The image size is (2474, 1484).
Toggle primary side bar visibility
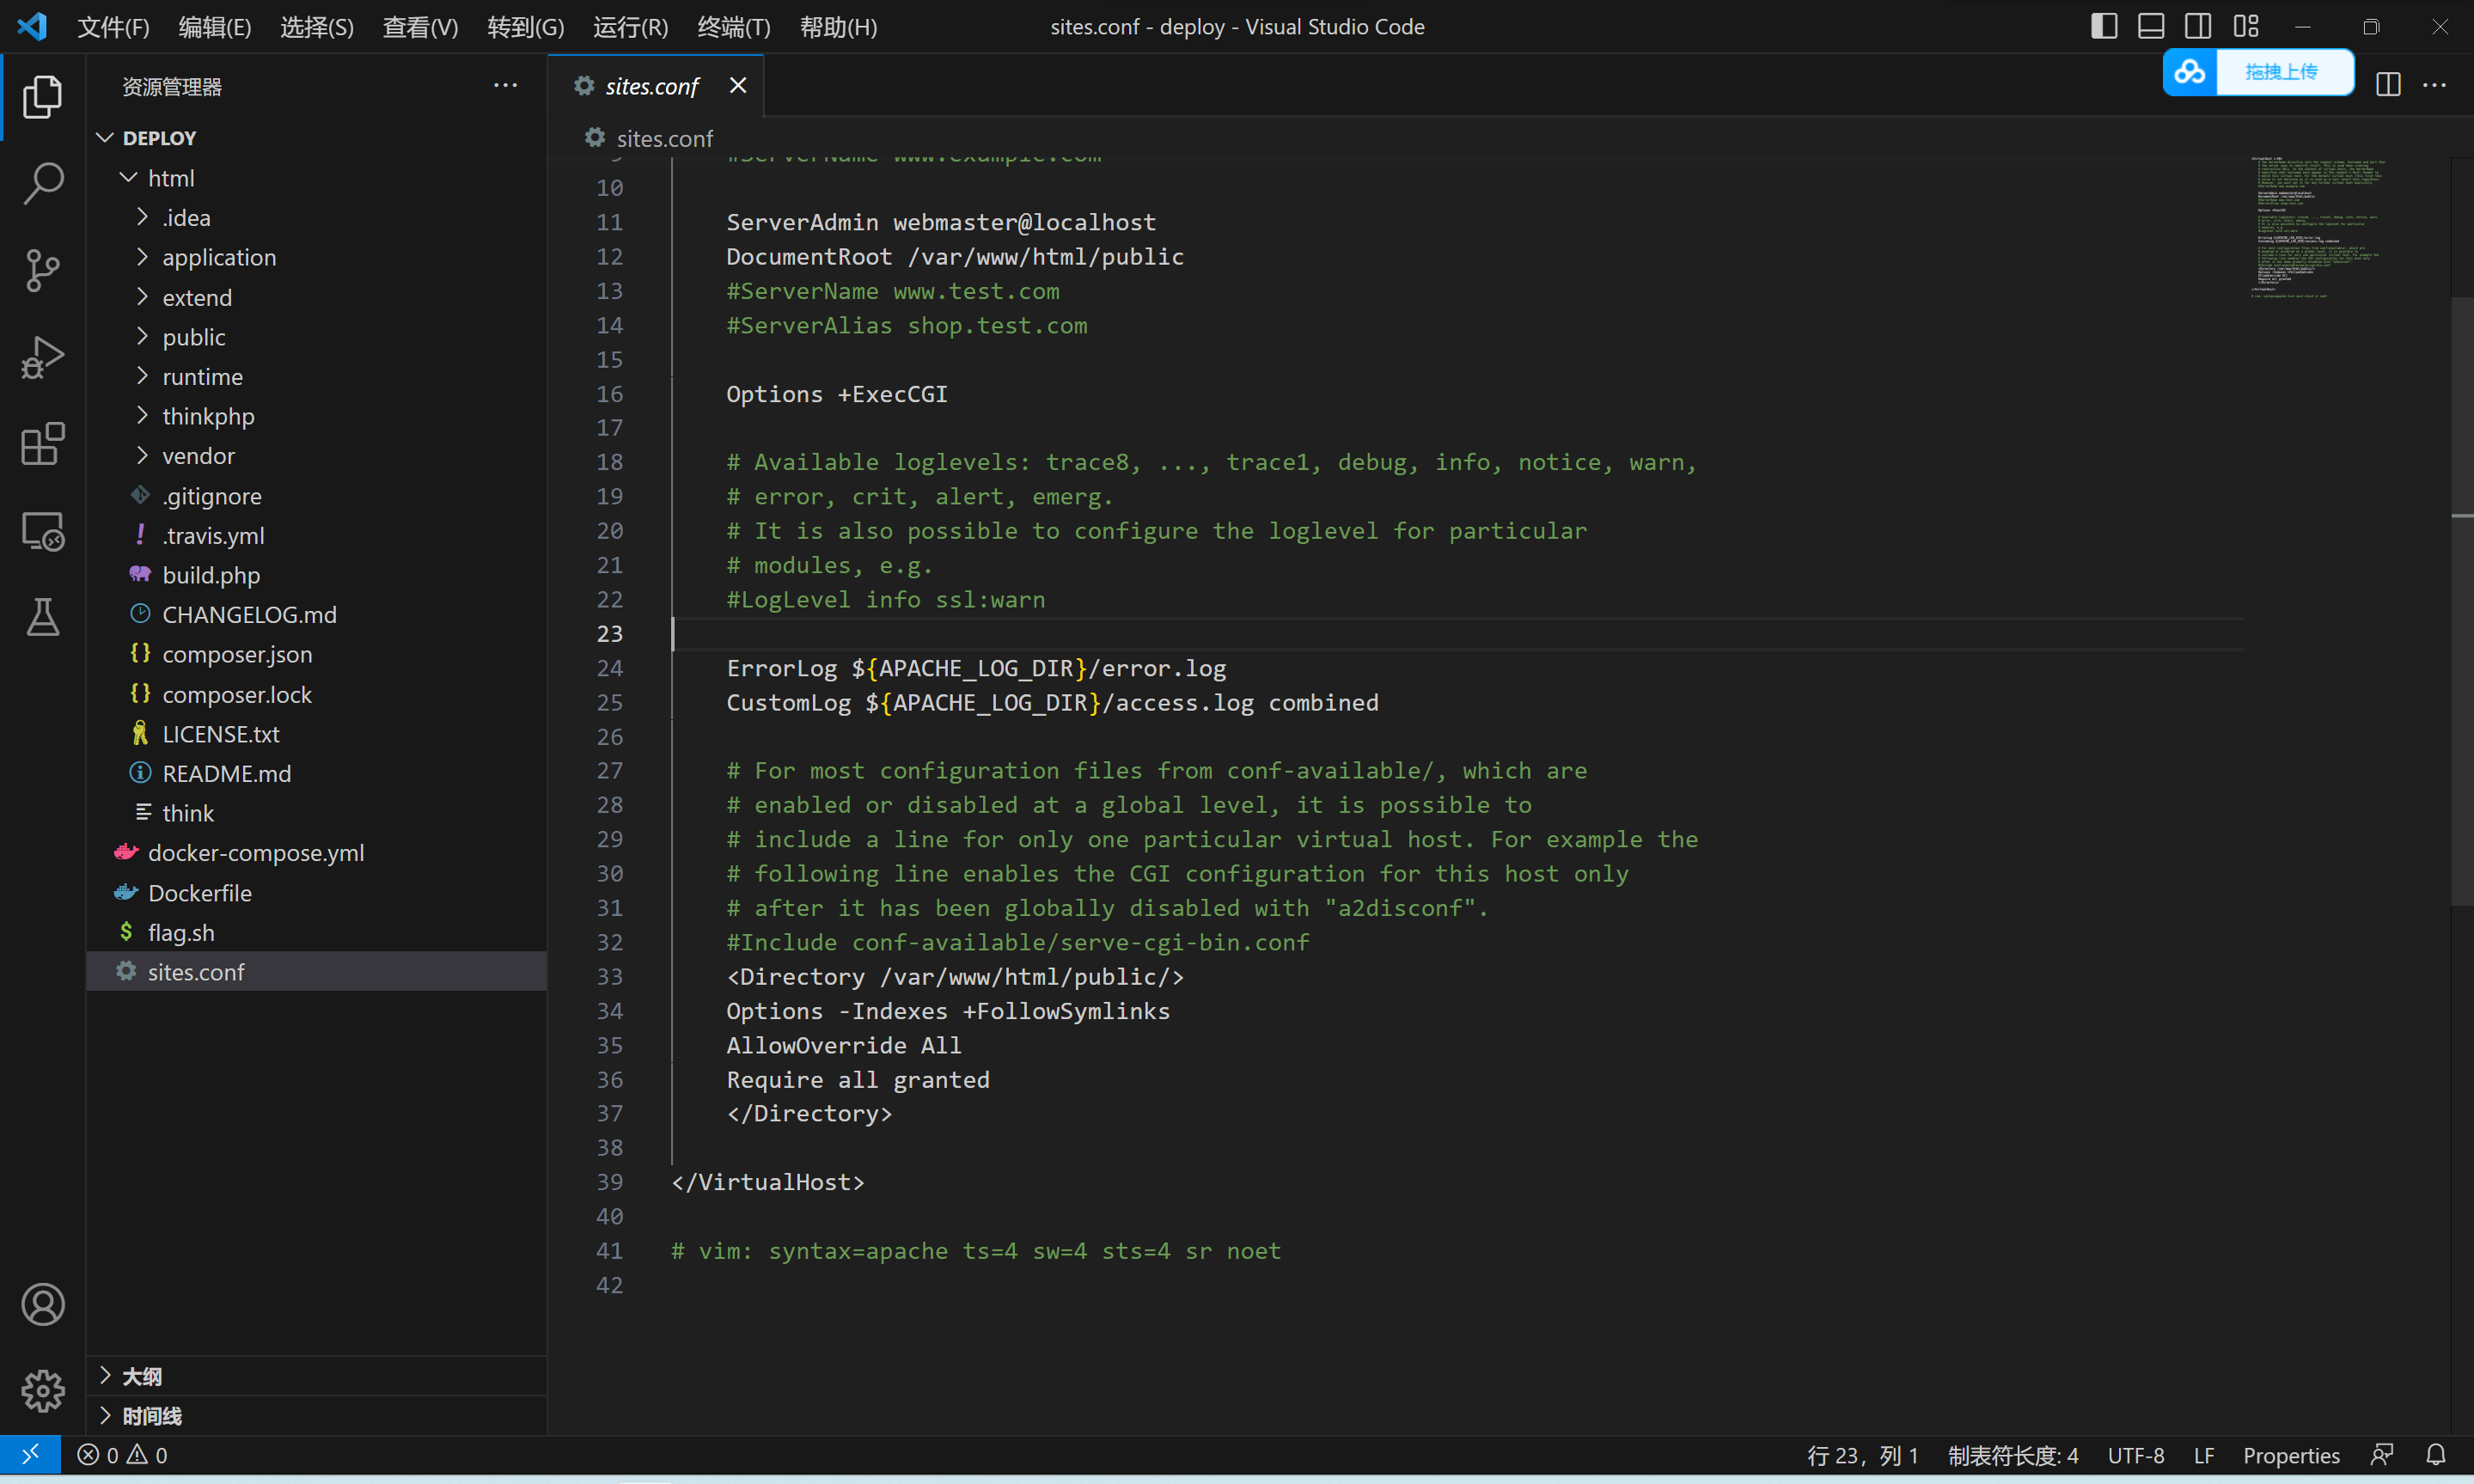click(2104, 27)
